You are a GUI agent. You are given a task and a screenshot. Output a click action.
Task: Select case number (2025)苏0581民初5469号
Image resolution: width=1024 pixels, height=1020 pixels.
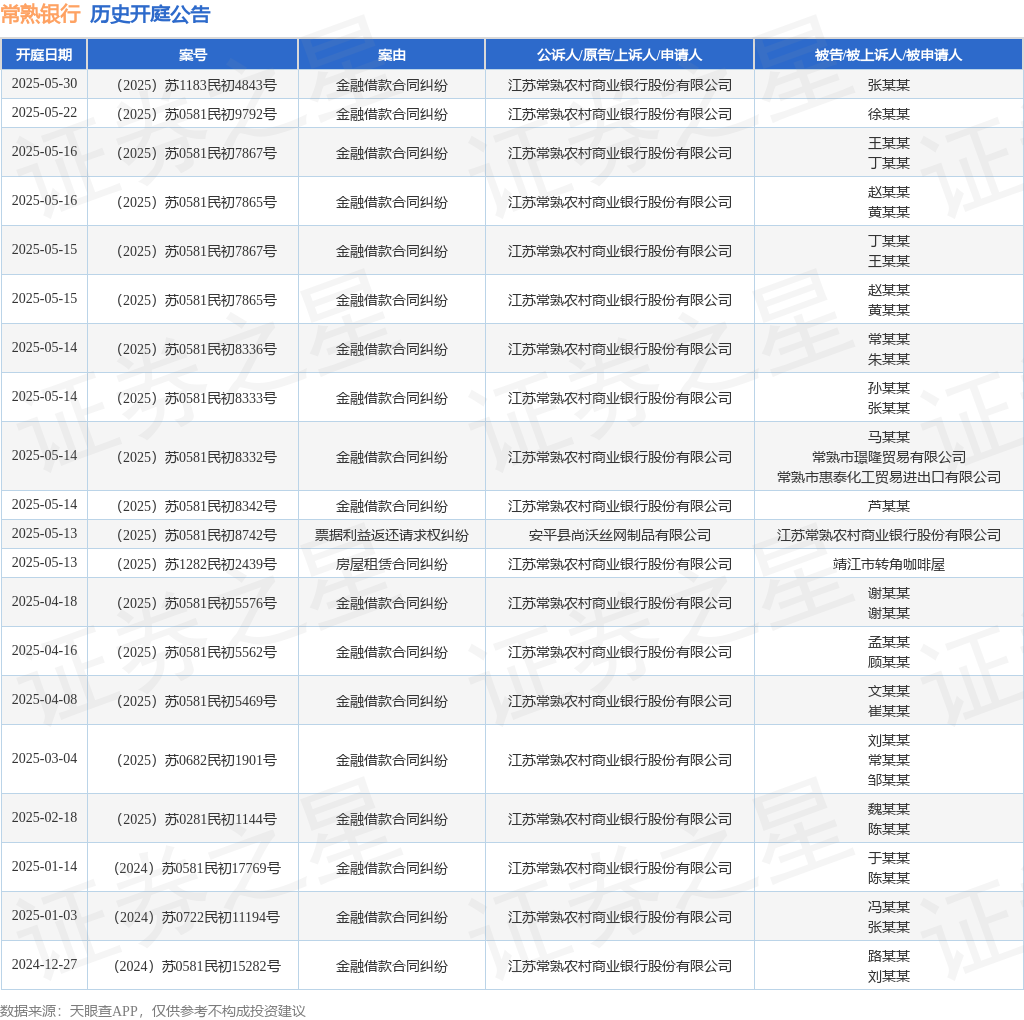click(x=195, y=701)
